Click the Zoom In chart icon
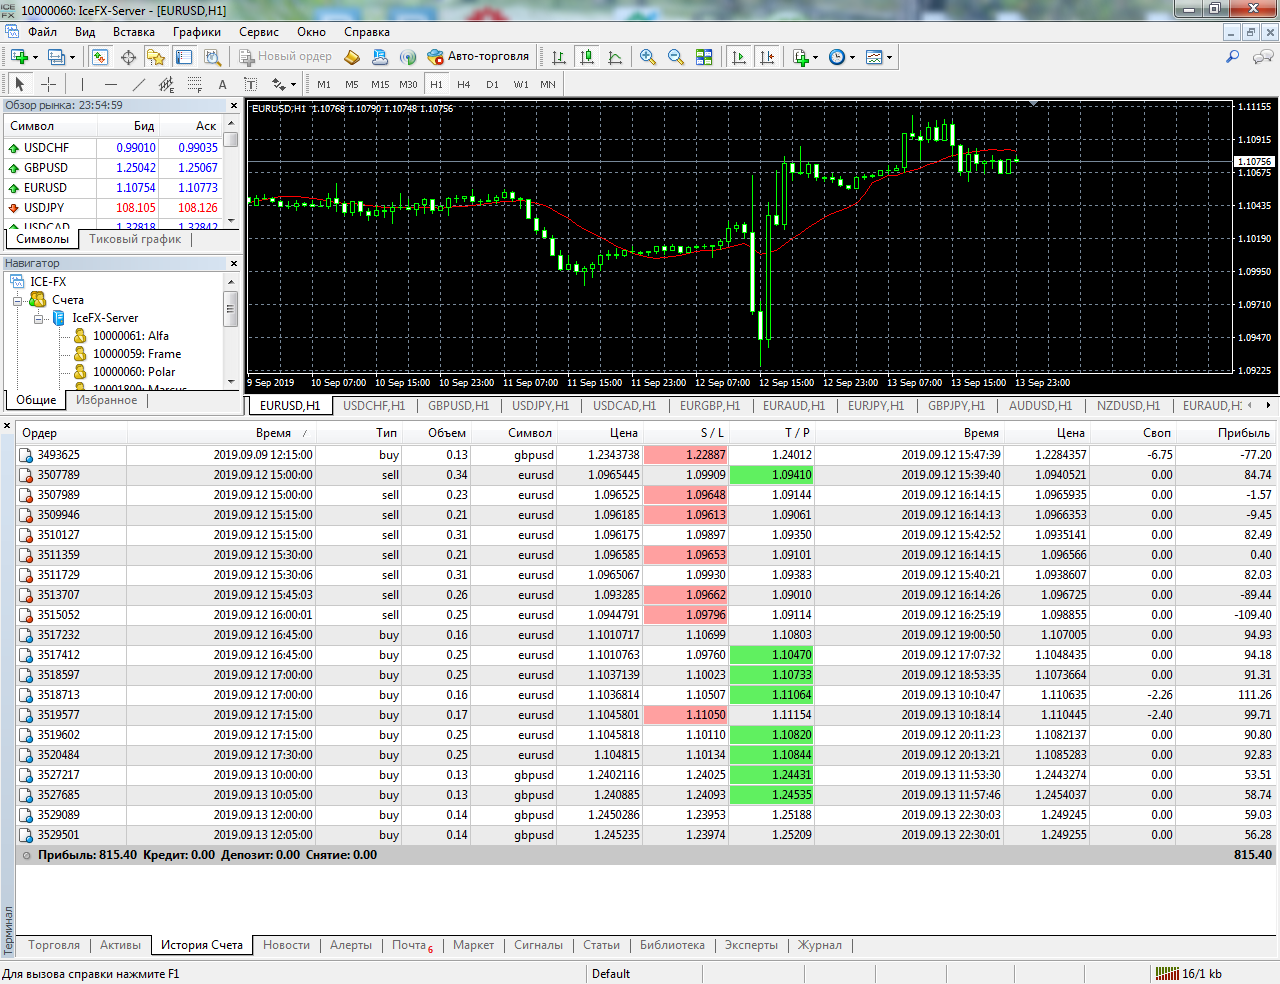 click(648, 57)
